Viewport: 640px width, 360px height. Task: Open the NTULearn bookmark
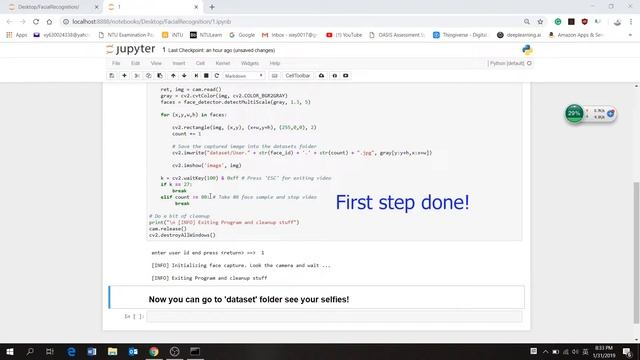click(206, 35)
